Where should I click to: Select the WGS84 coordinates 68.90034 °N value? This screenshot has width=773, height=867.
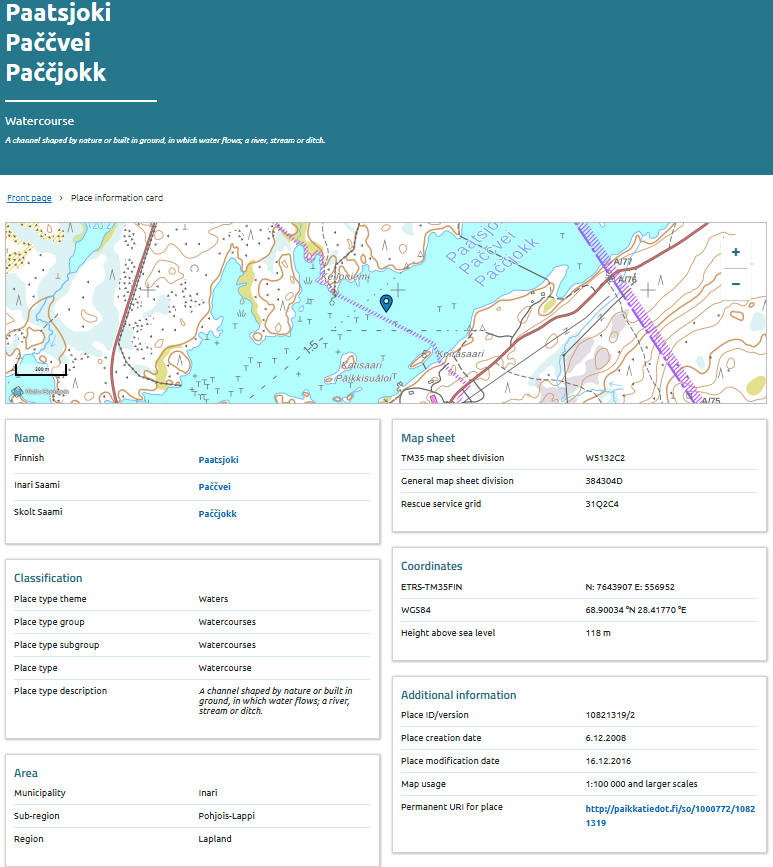(x=636, y=610)
